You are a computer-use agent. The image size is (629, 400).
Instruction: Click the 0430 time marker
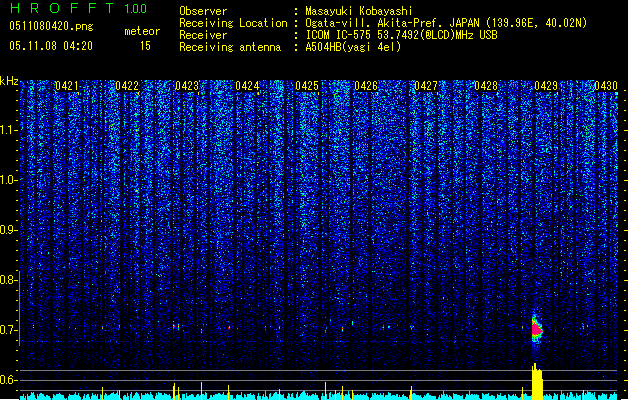(606, 86)
